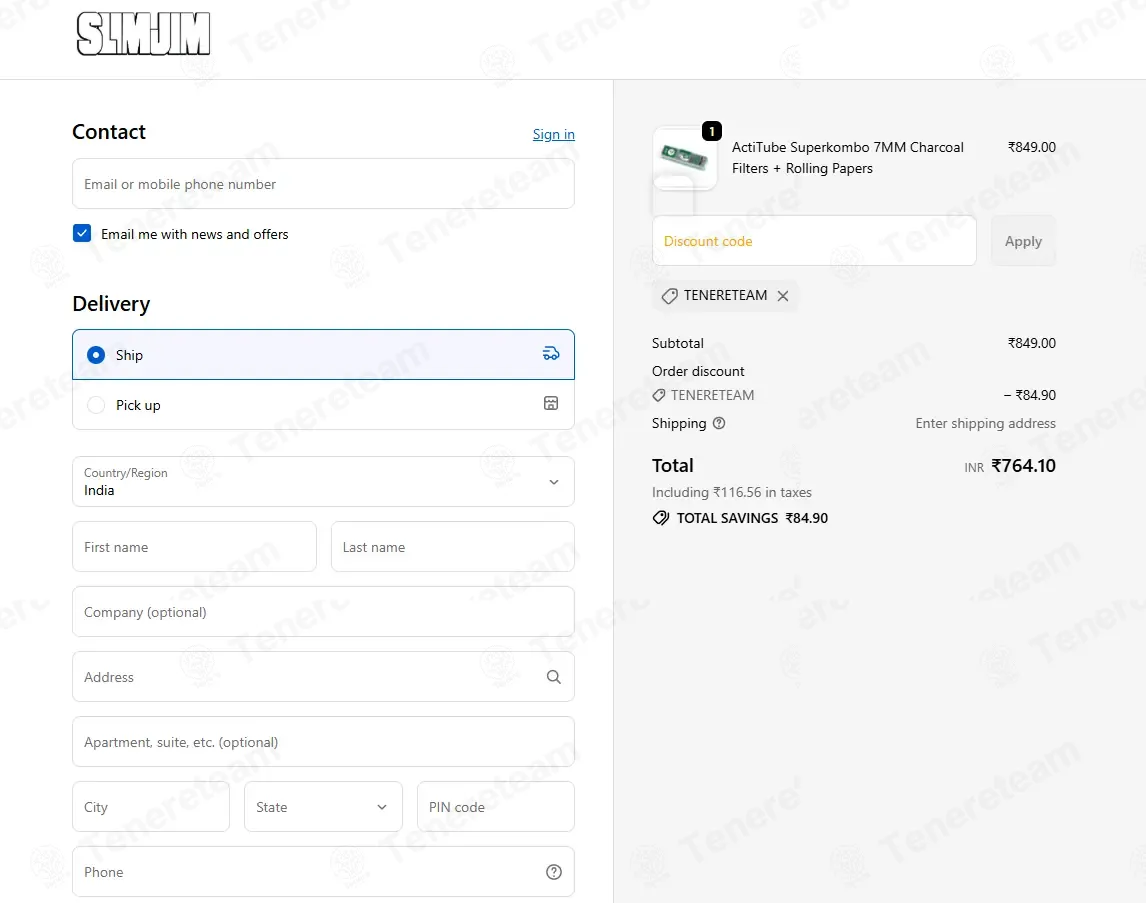Screen dimensions: 1146x903
Task: Click the shipping truck icon in Ship row
Action: 551,354
